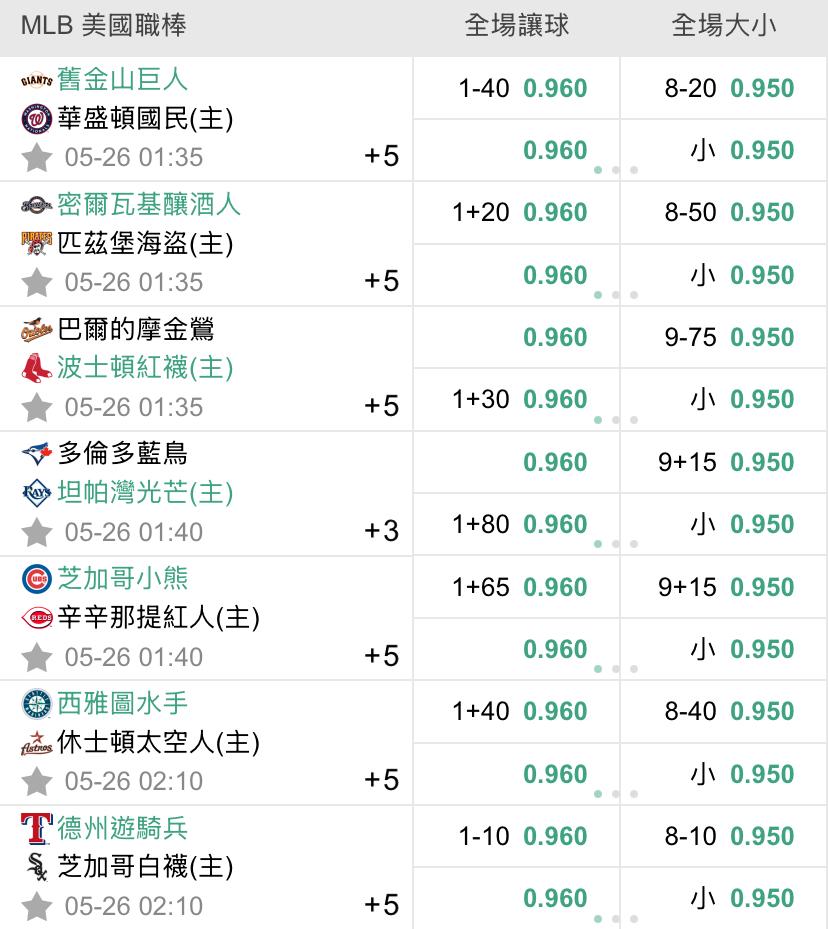This screenshot has height=929, width=828.
Task: Click the Texas Rangers T logo
Action: point(37,828)
